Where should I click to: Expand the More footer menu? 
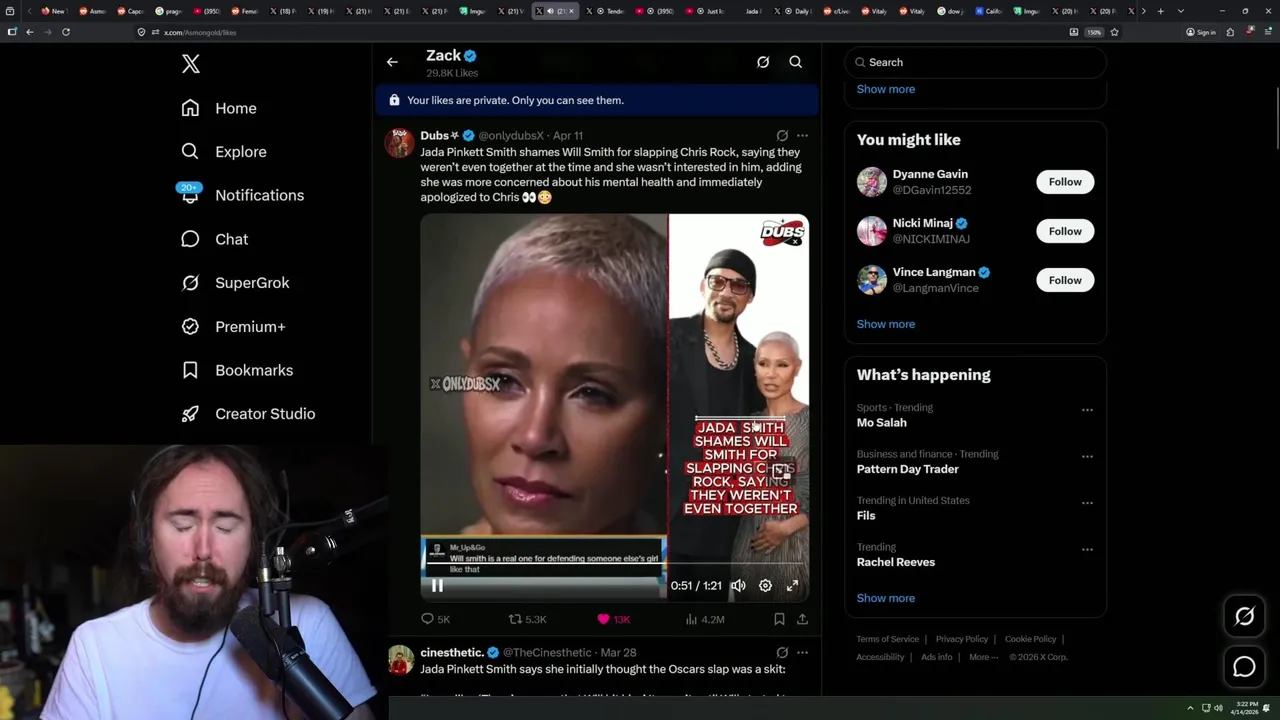[983, 657]
